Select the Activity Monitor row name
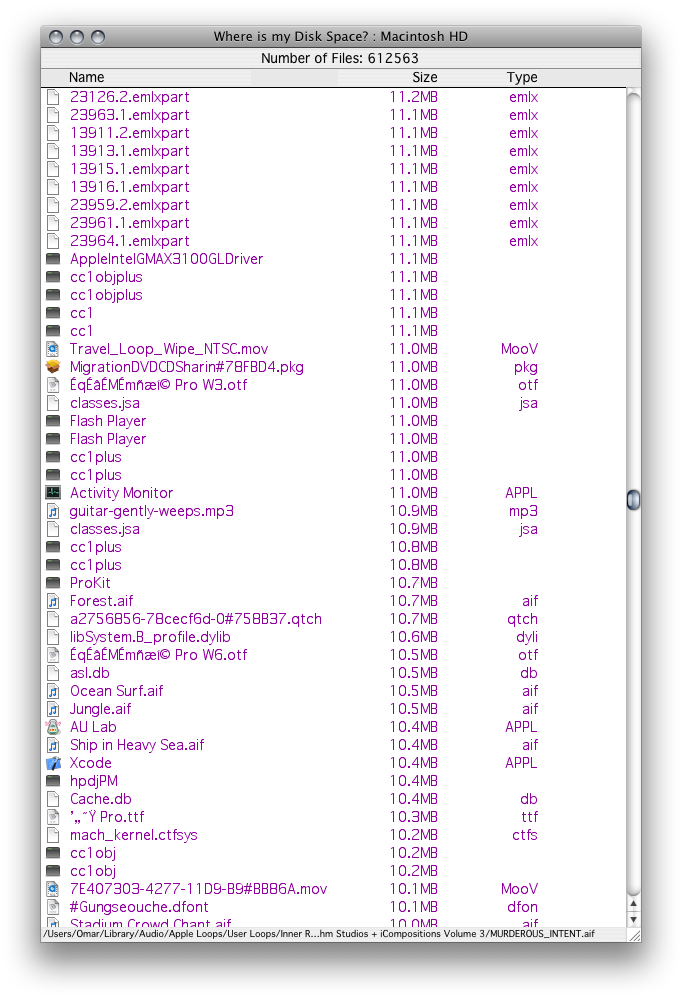The image size is (682, 998). (122, 493)
